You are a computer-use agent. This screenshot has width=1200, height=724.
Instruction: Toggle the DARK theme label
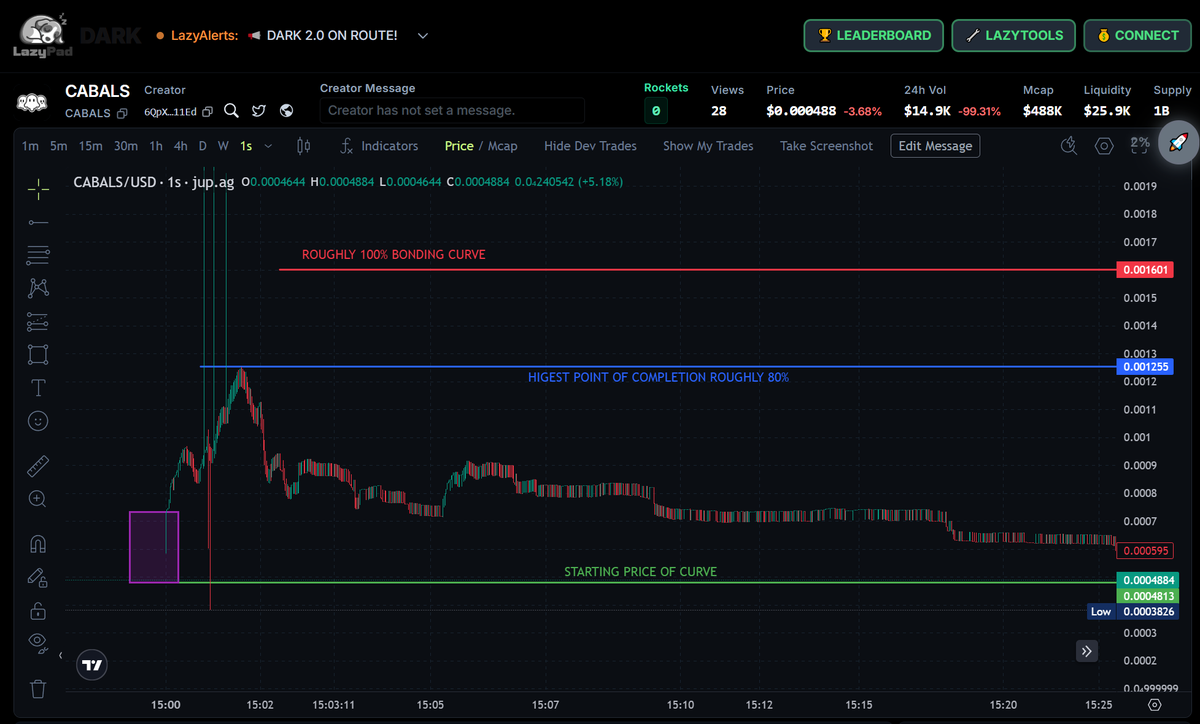pos(110,35)
